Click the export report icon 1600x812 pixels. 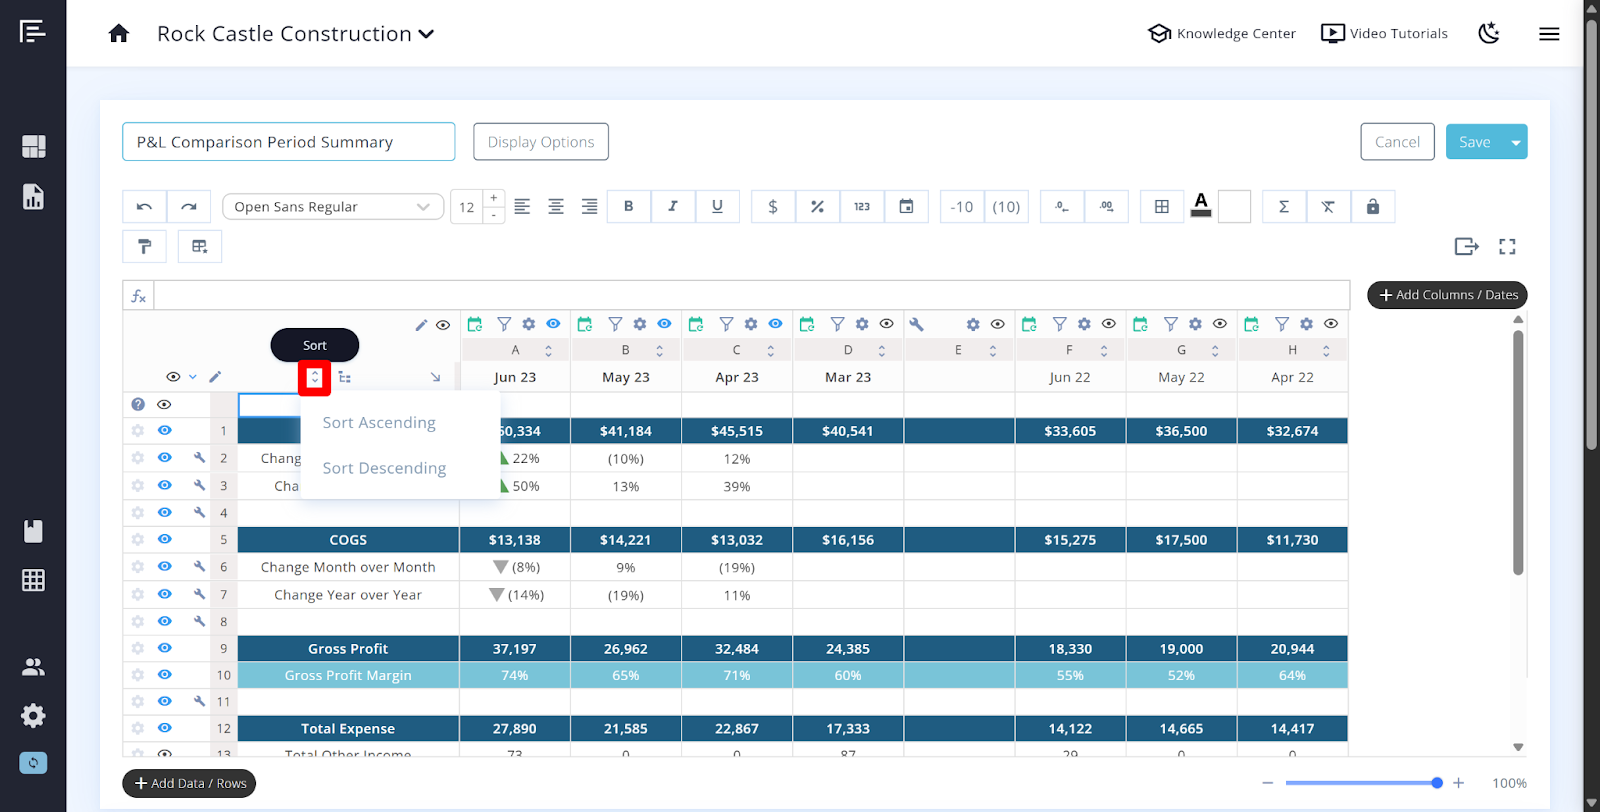click(x=1466, y=246)
